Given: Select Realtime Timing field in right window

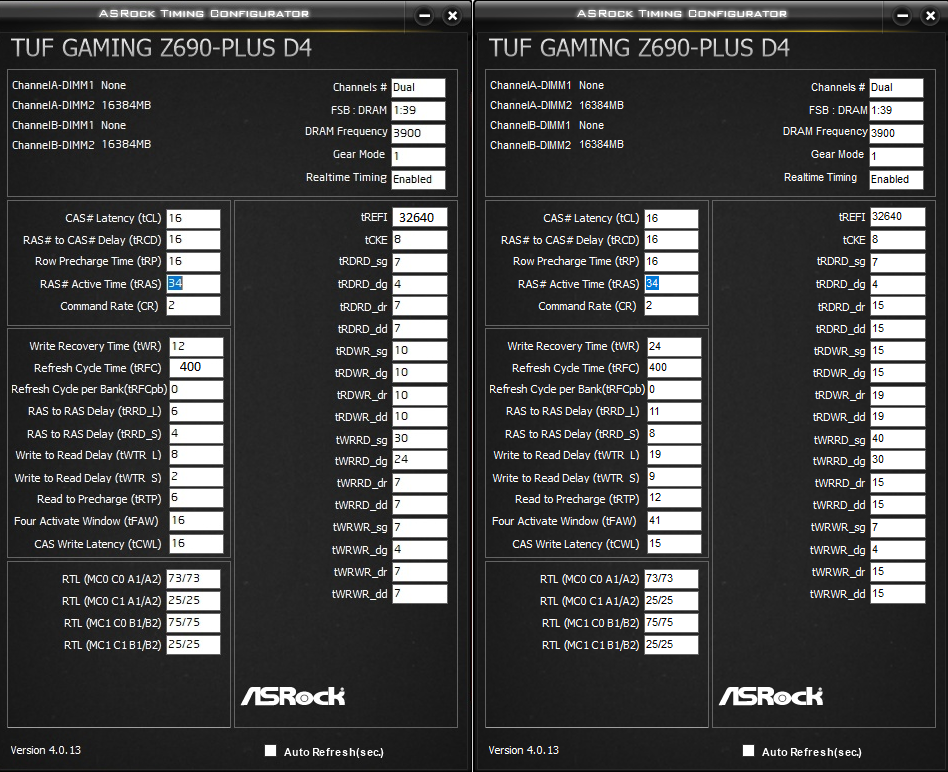Looking at the screenshot, I should pyautogui.click(x=897, y=180).
